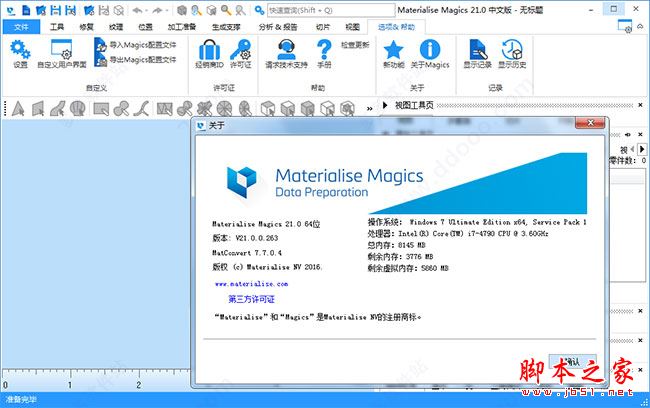Image resolution: width=650 pixels, height=408 pixels.
Task: Pin the side panel with the pushpin icon
Action: coord(628,135)
